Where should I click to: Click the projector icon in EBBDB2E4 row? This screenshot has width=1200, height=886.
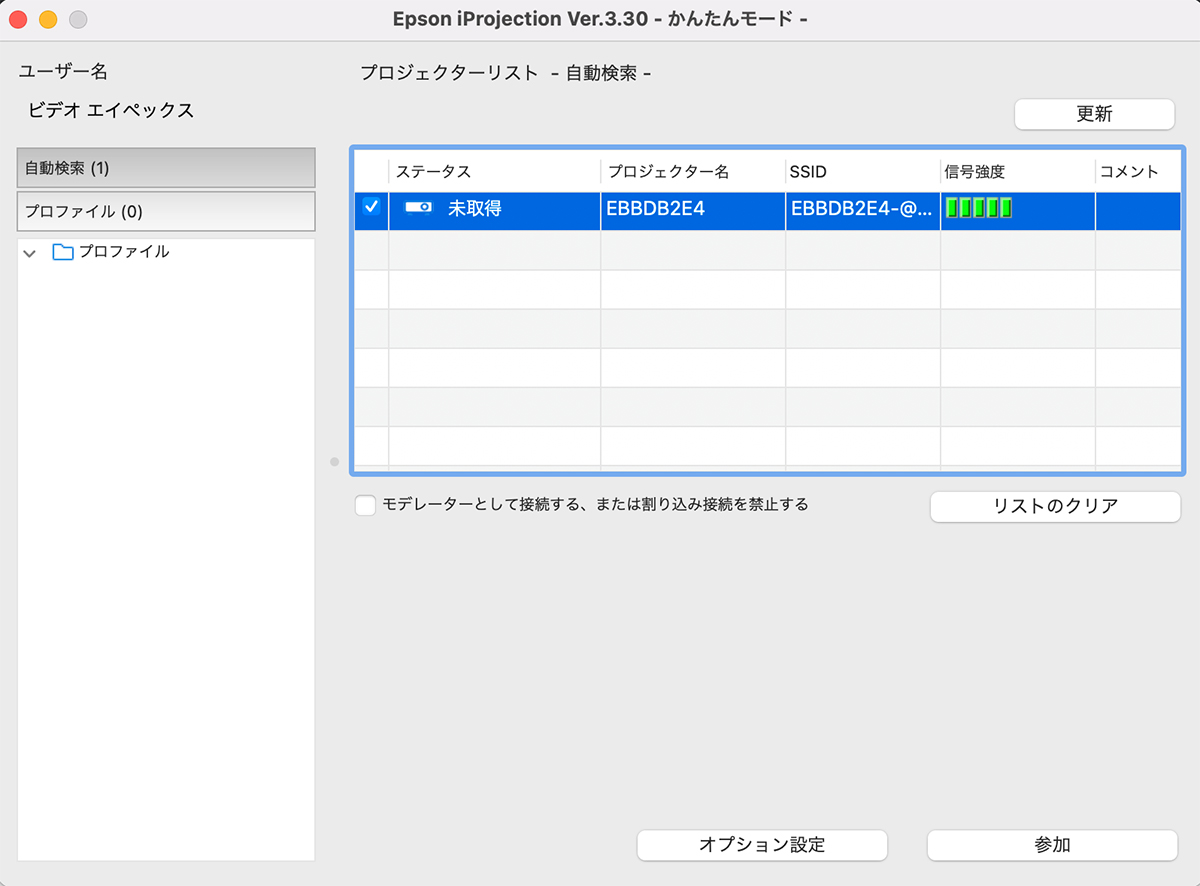click(418, 207)
